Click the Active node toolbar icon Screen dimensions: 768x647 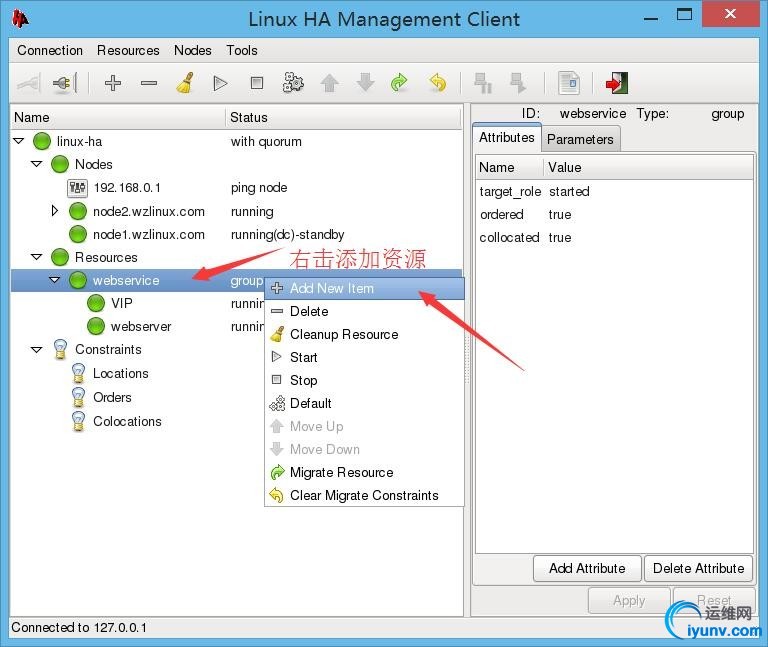[518, 83]
